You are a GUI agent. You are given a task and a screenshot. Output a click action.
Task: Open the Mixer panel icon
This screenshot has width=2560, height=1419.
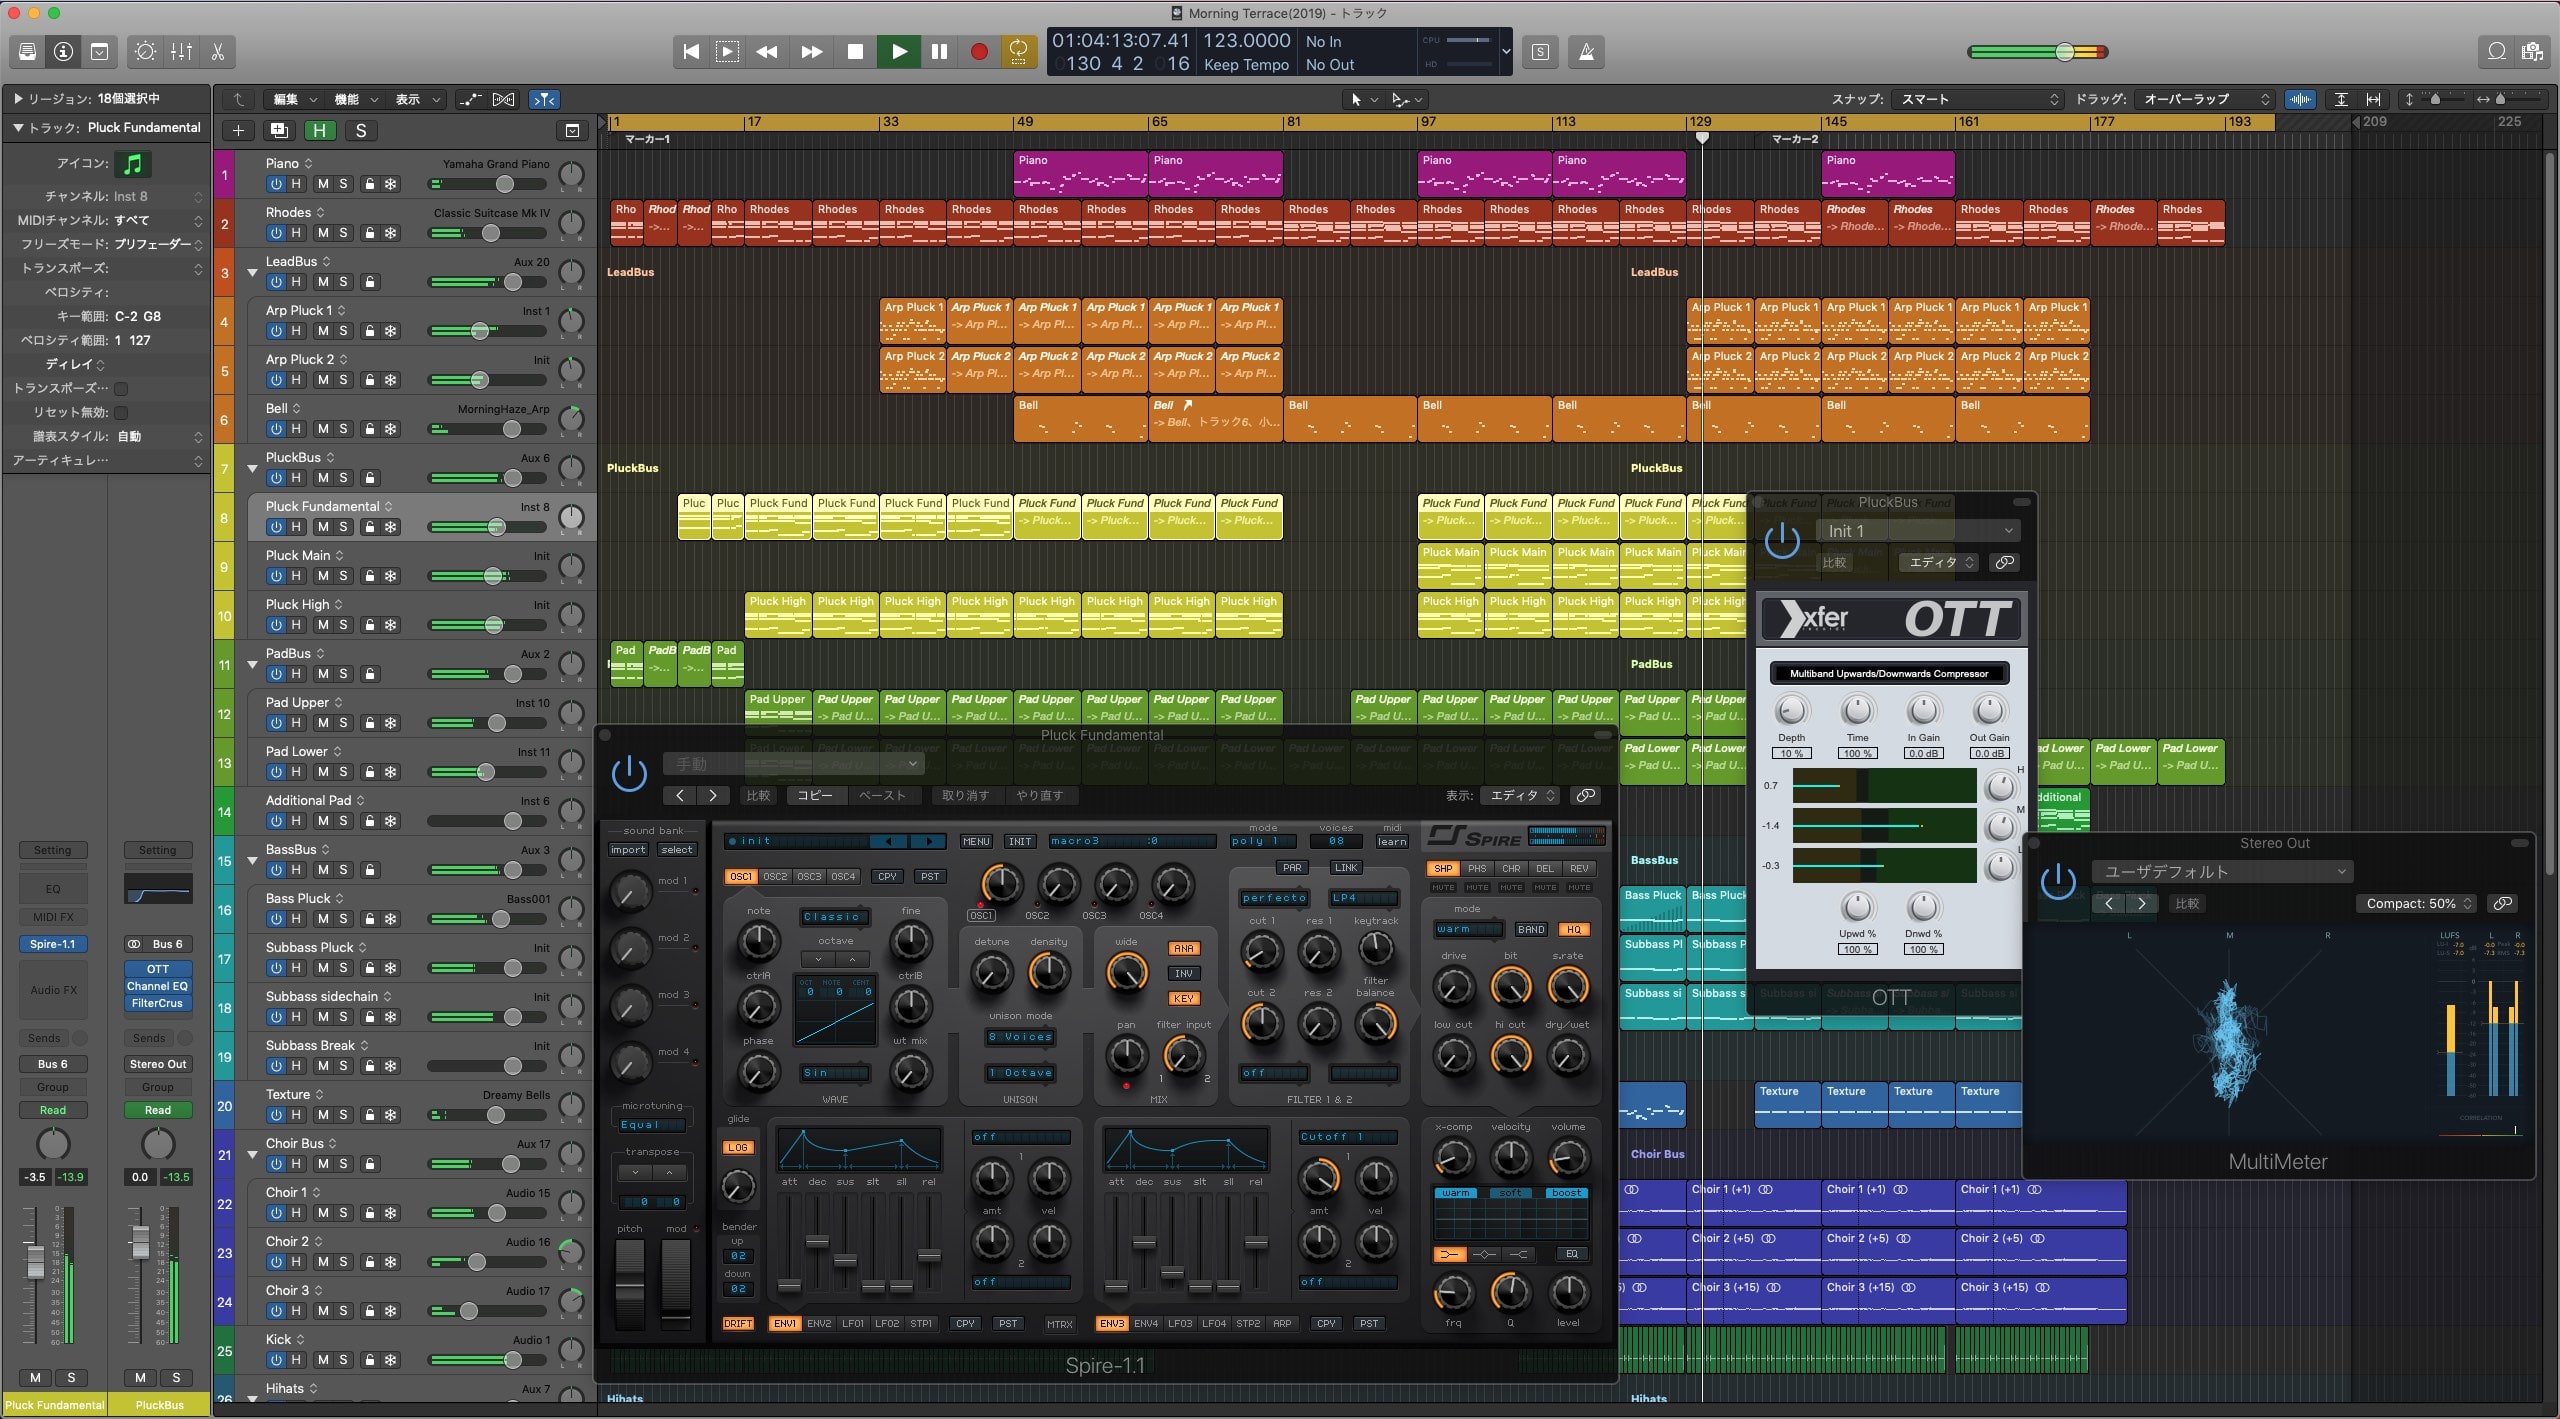181,52
